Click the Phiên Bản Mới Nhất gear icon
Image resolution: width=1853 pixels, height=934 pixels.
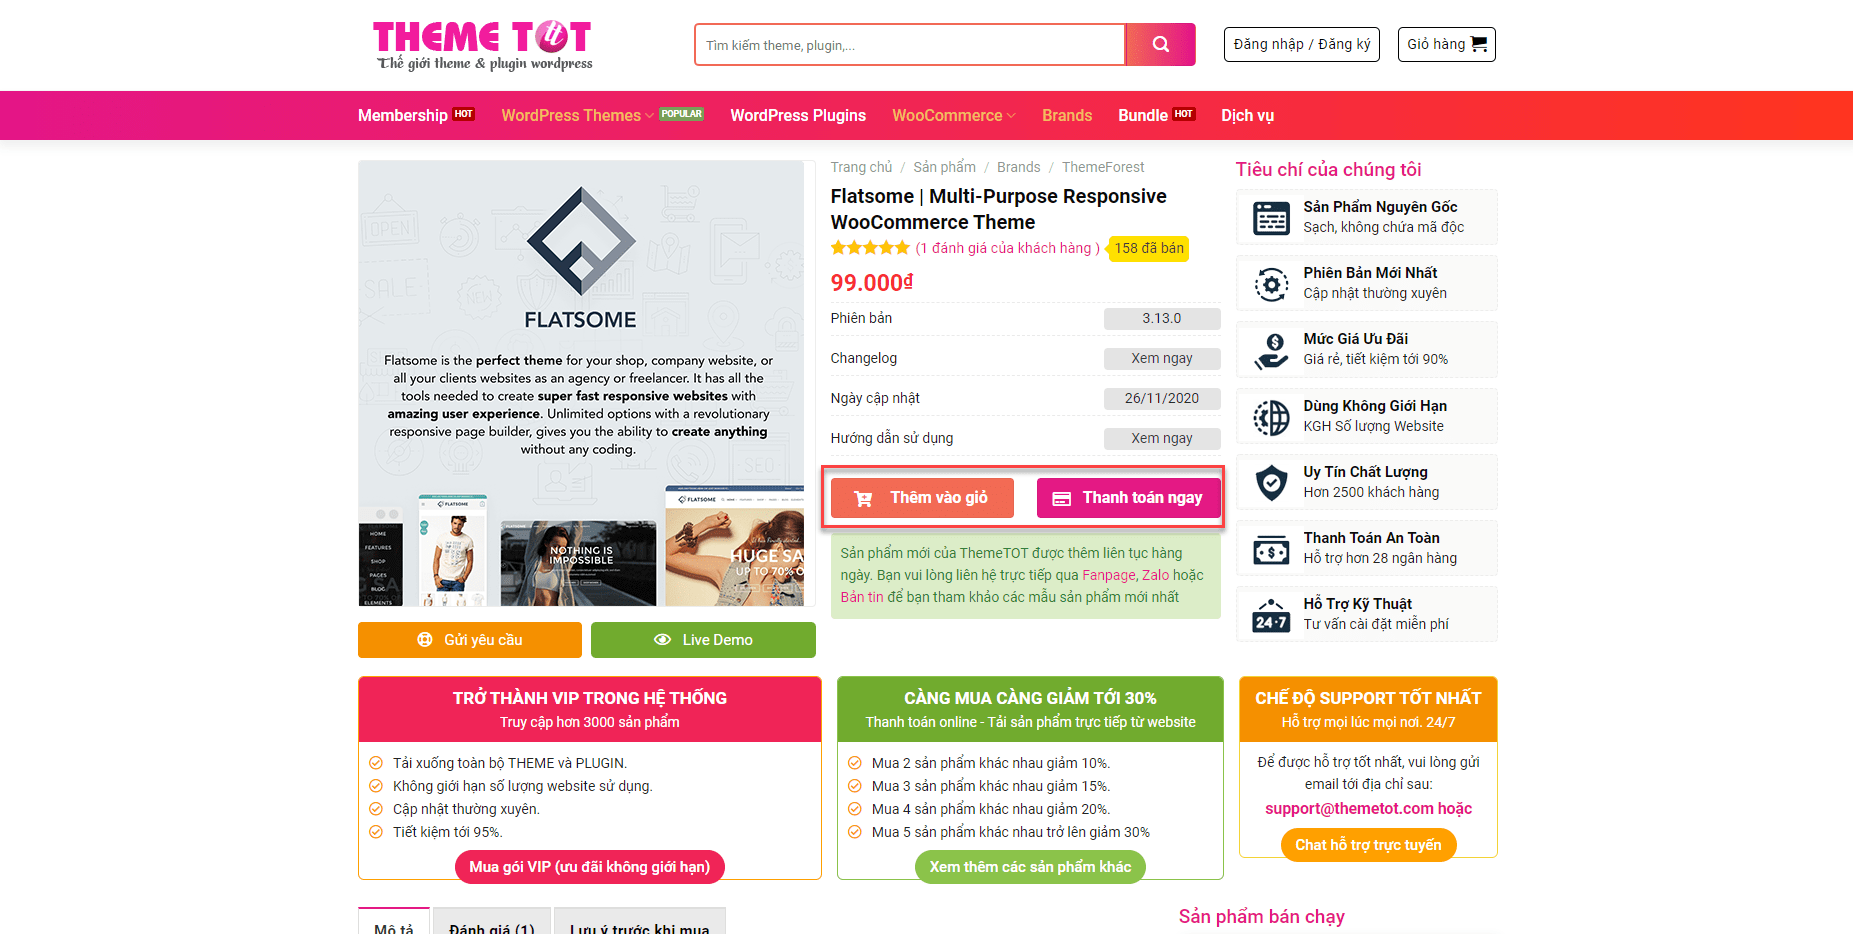click(x=1271, y=284)
